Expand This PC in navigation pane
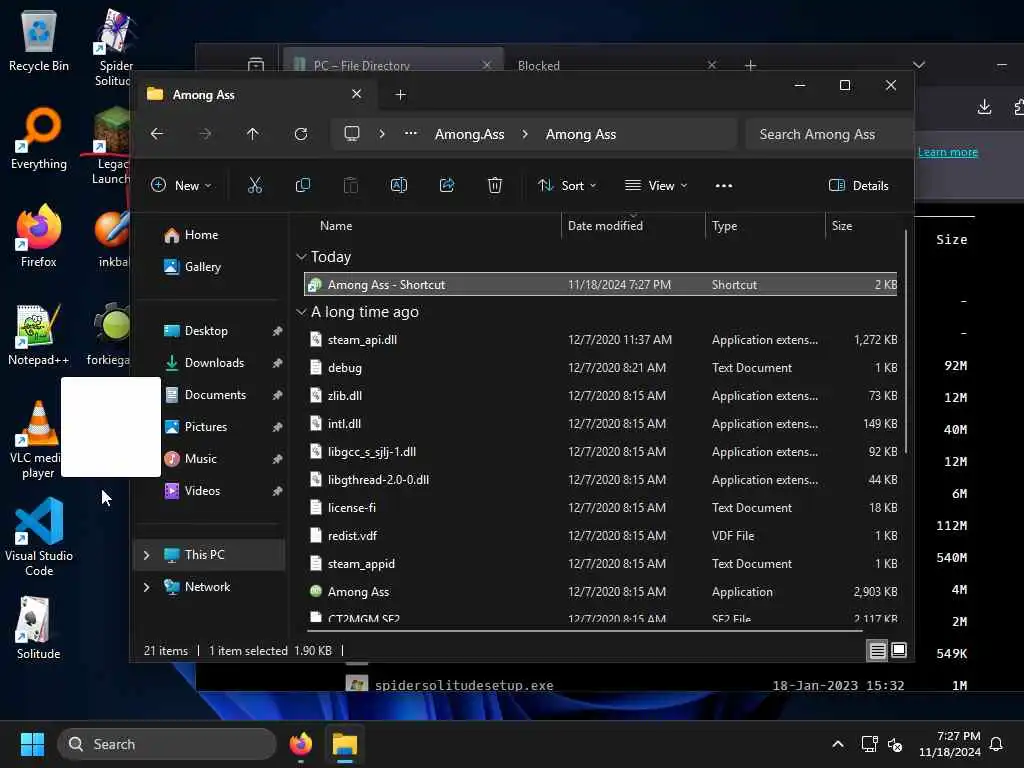 (146, 554)
